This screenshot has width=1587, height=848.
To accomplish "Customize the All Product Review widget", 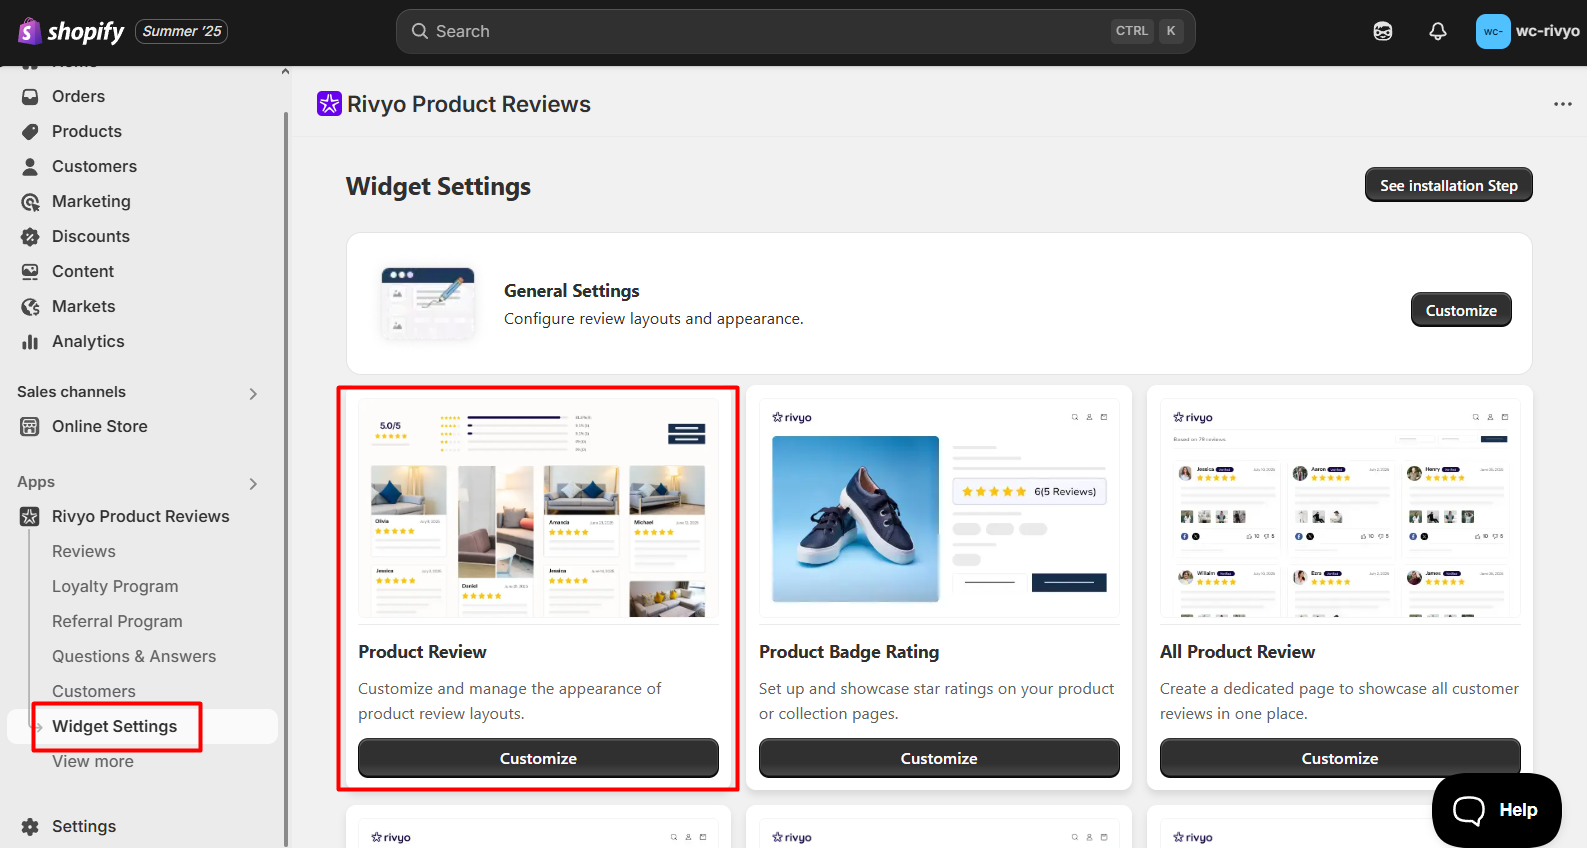I will click(x=1340, y=758).
